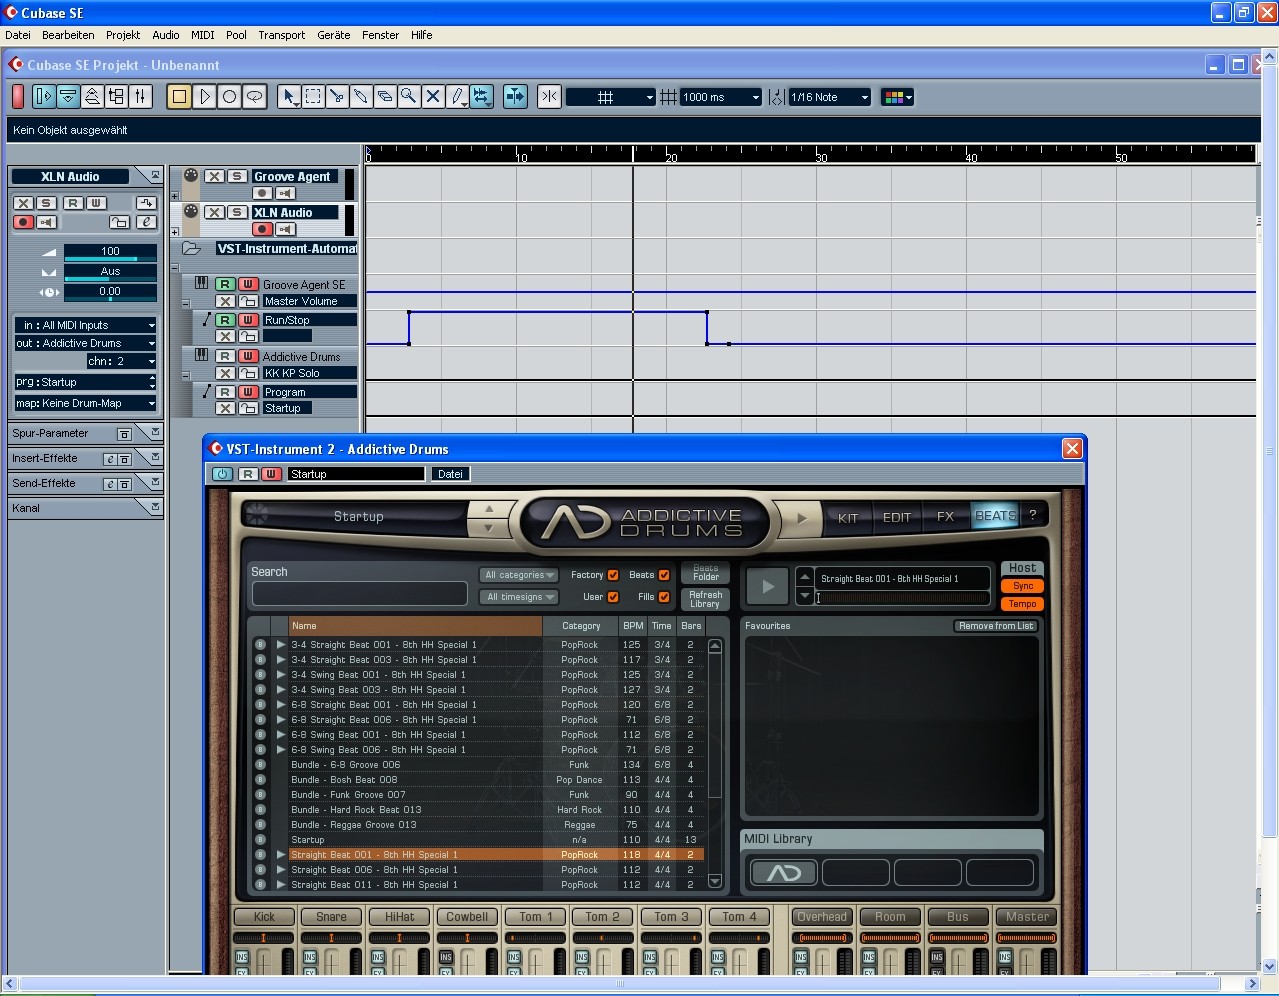
Task: Toggle Autoscroll button in toolbar
Action: click(515, 97)
